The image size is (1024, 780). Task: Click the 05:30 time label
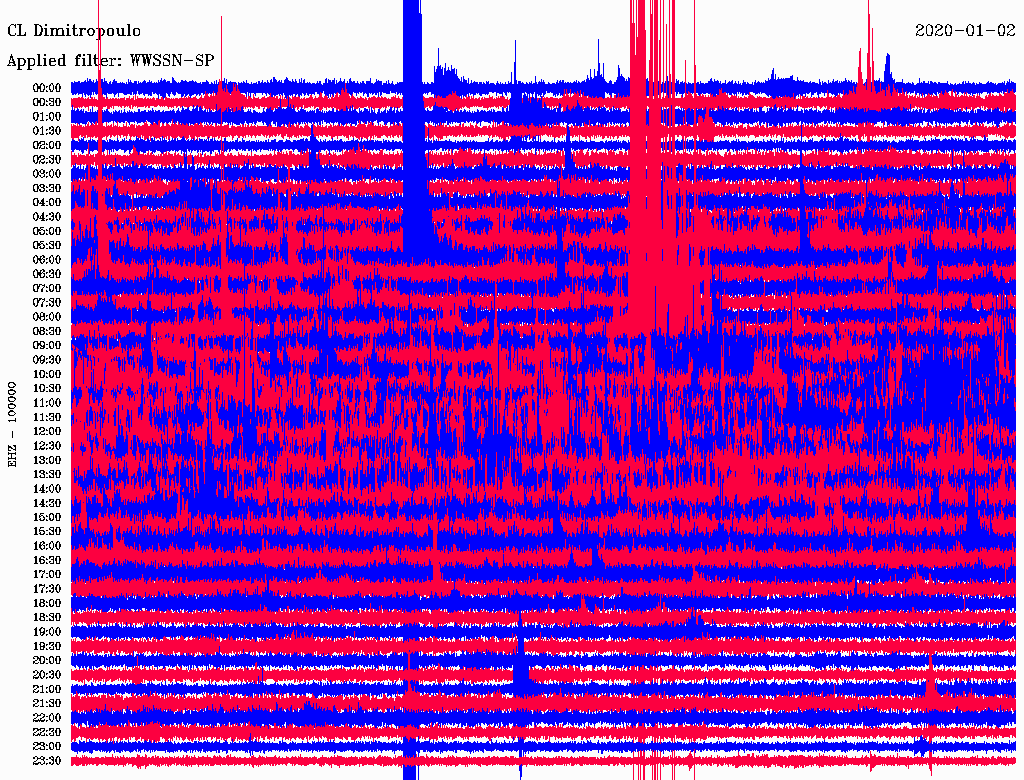click(47, 245)
